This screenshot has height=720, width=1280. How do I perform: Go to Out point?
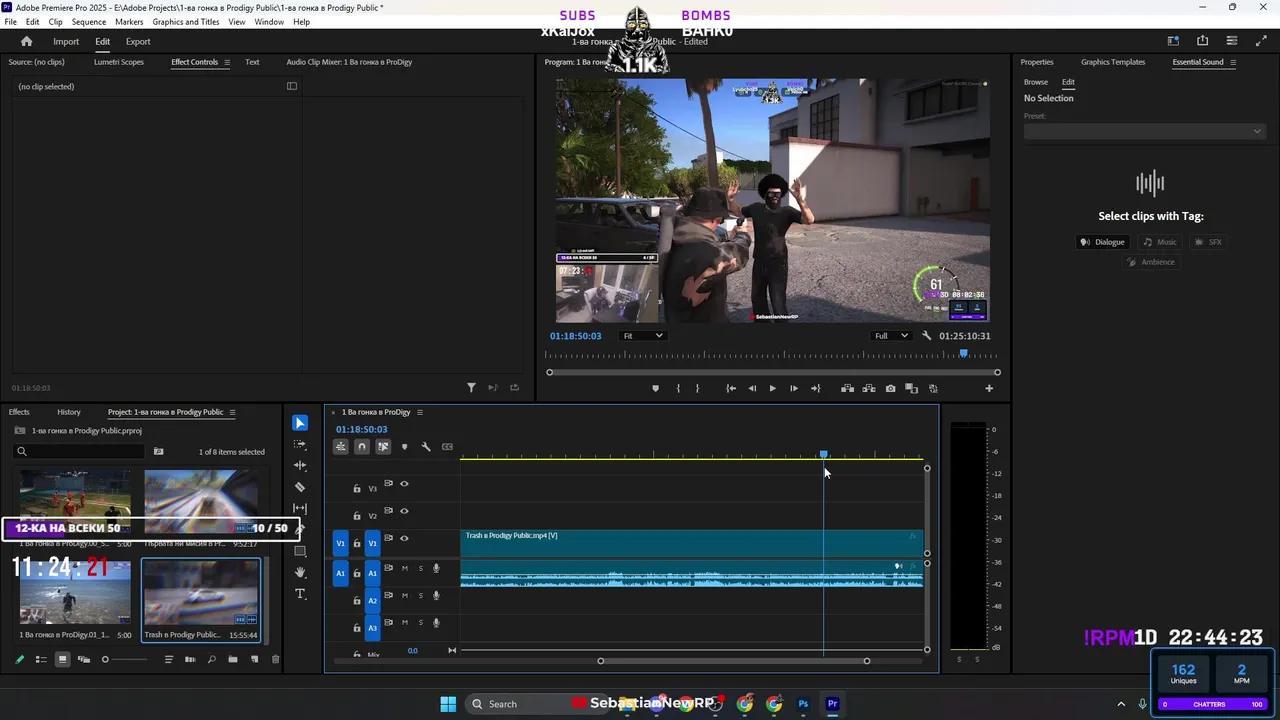coord(815,388)
